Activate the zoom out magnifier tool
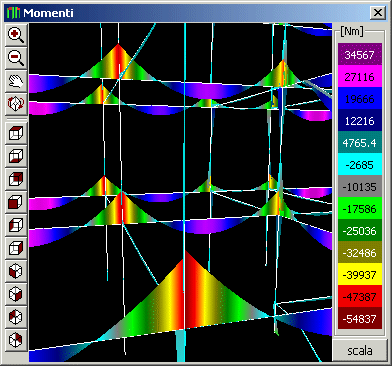Viewport: 392px width, 366px height. [x=16, y=58]
